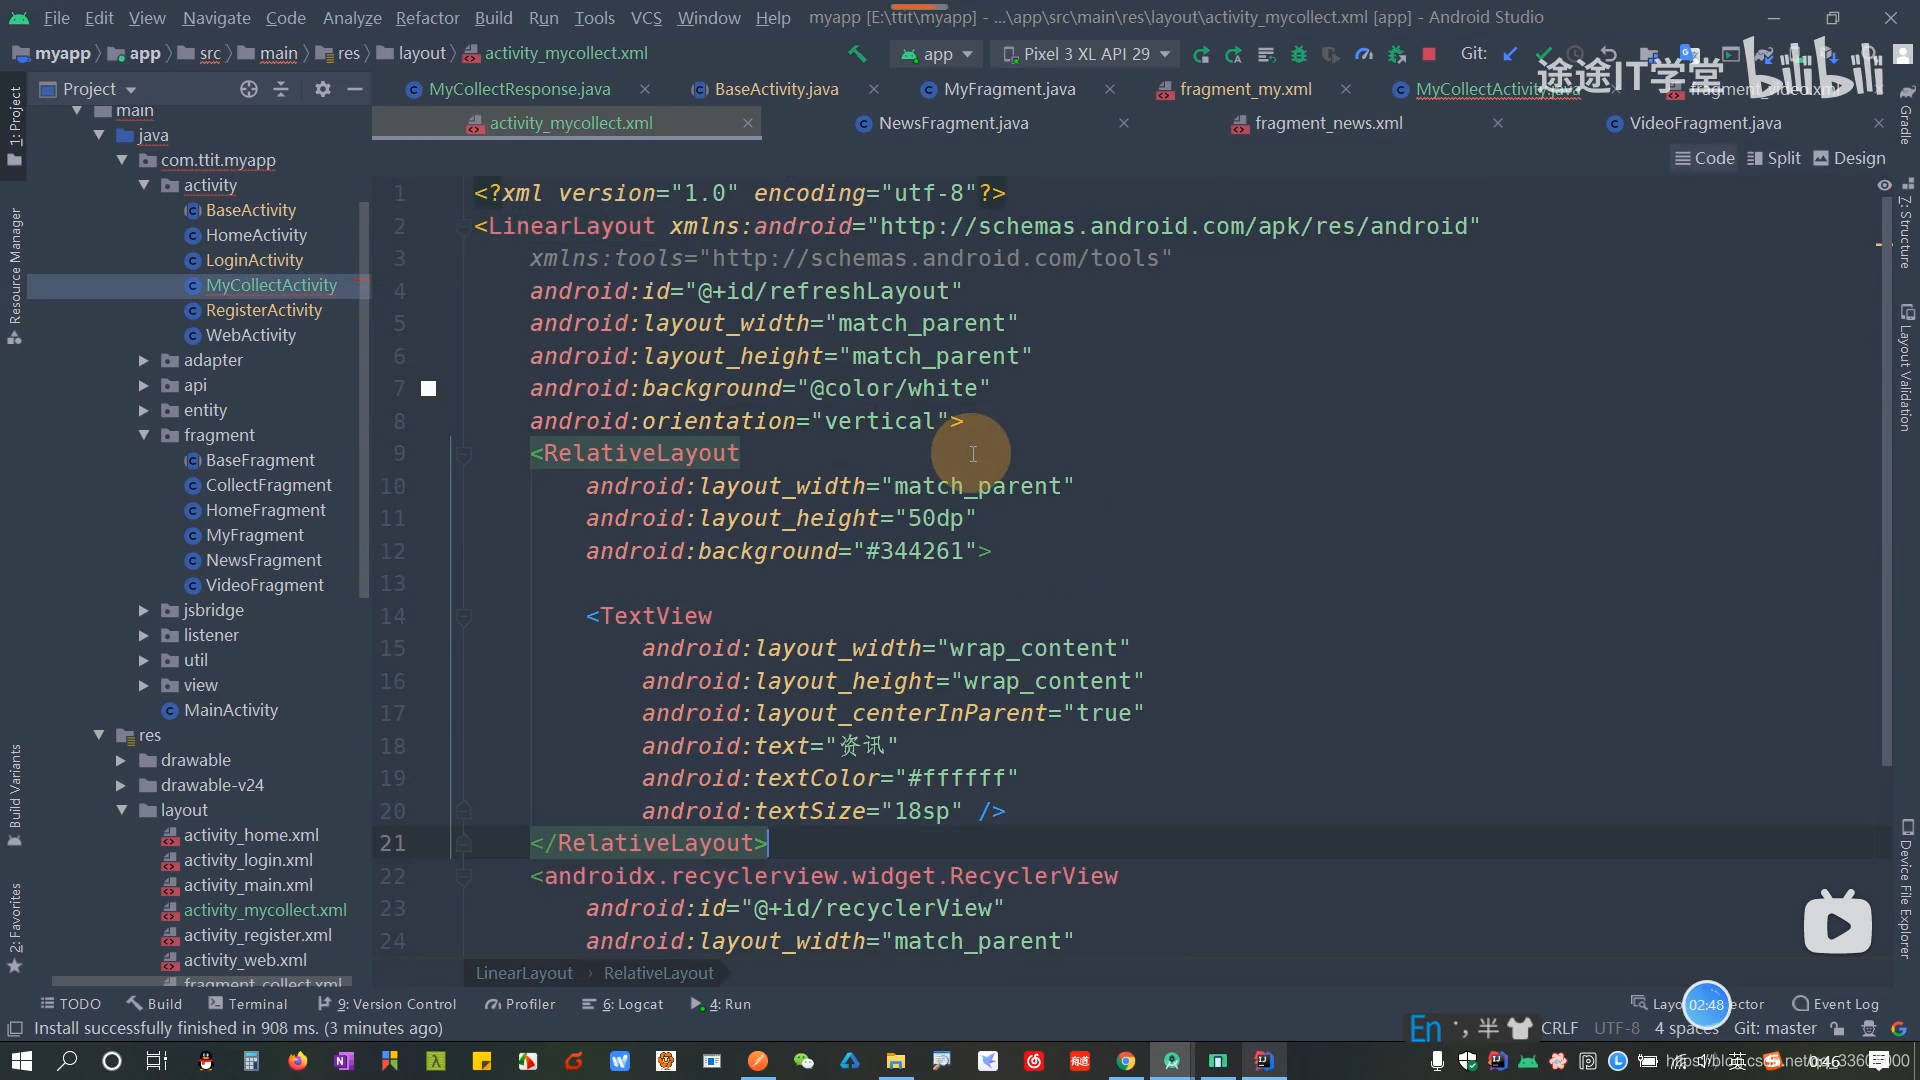Open the Profiler tool window
1920x1080 pixels.
pos(520,1004)
